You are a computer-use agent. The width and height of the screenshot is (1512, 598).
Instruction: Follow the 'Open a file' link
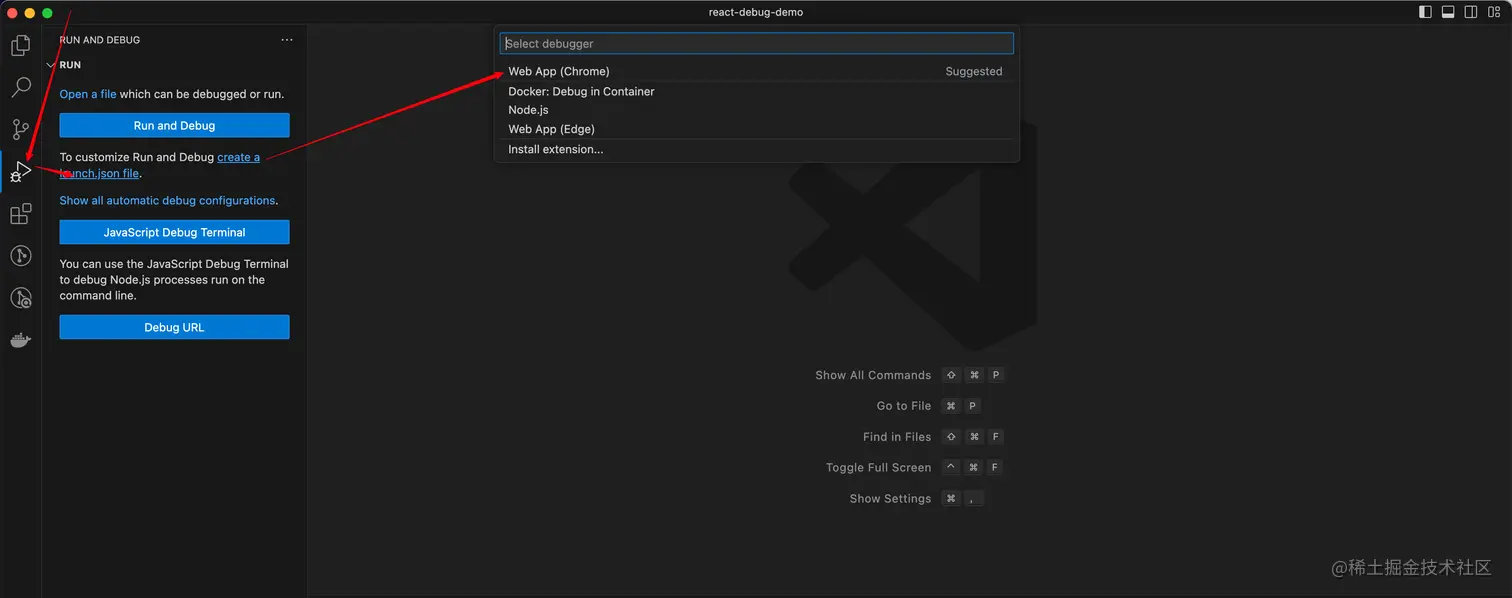pos(88,94)
